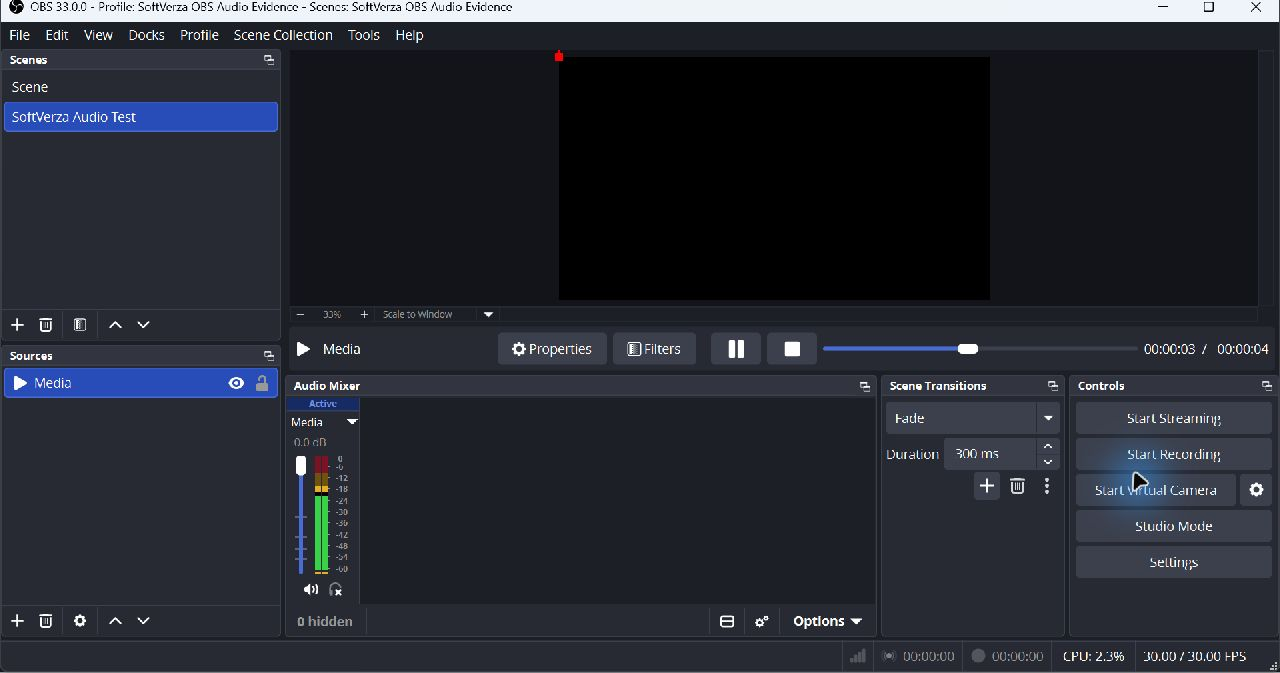Float the Scenes dock with its pop-out icon
Image resolution: width=1280 pixels, height=673 pixels.
click(268, 60)
